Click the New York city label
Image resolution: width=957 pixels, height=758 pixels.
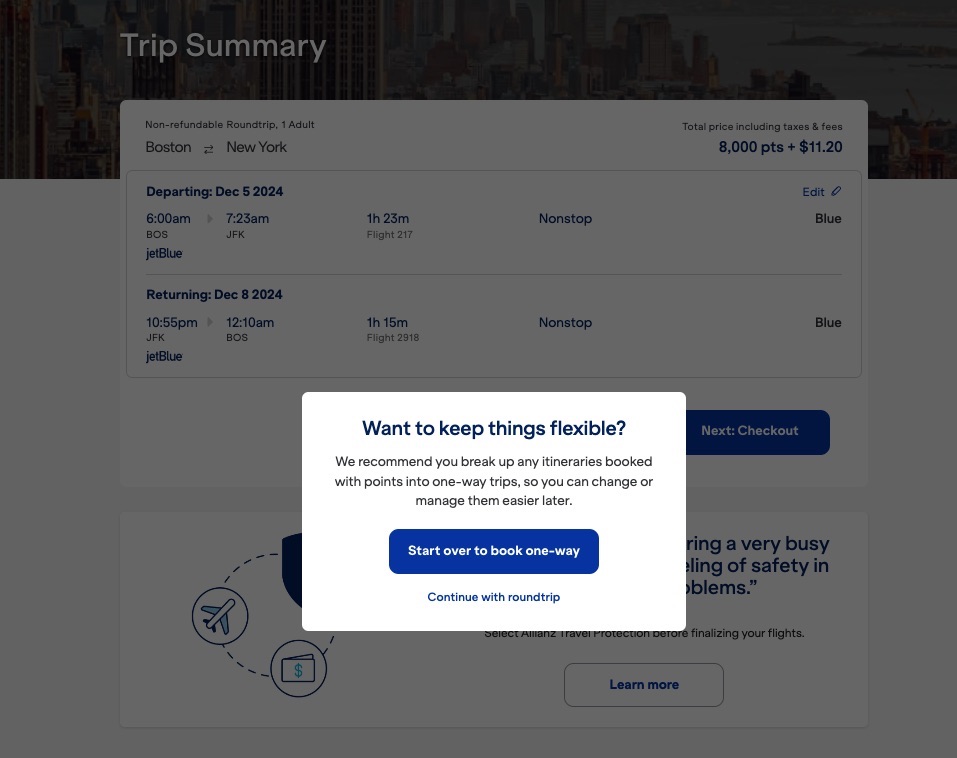coord(257,147)
